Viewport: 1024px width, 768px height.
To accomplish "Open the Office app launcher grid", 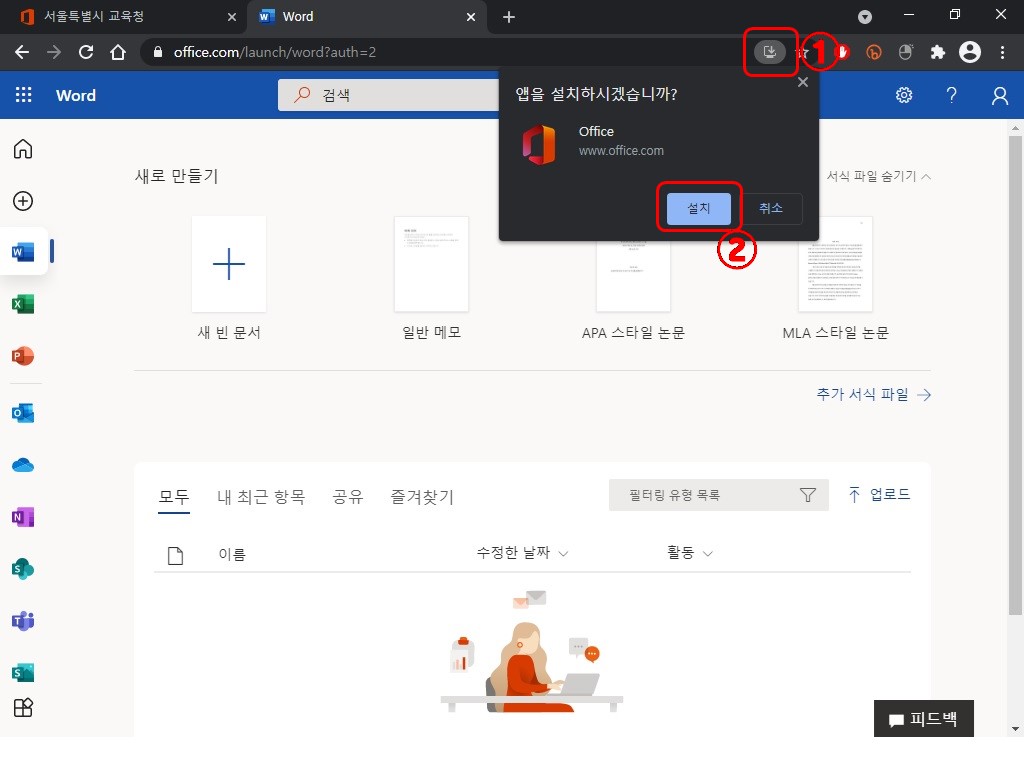I will pyautogui.click(x=24, y=95).
